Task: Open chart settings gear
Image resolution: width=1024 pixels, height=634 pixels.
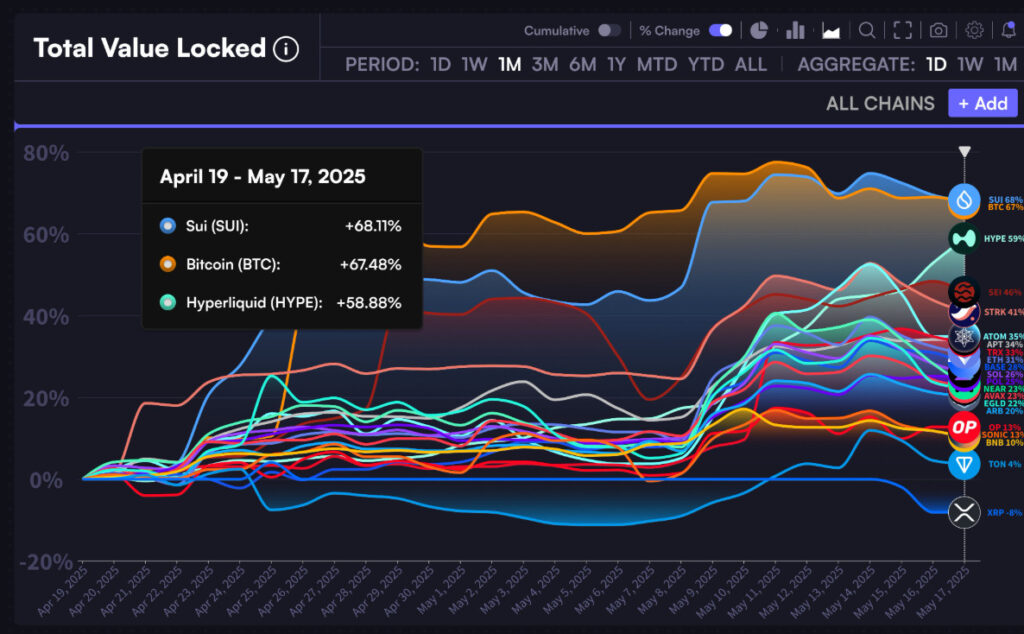Action: click(974, 30)
